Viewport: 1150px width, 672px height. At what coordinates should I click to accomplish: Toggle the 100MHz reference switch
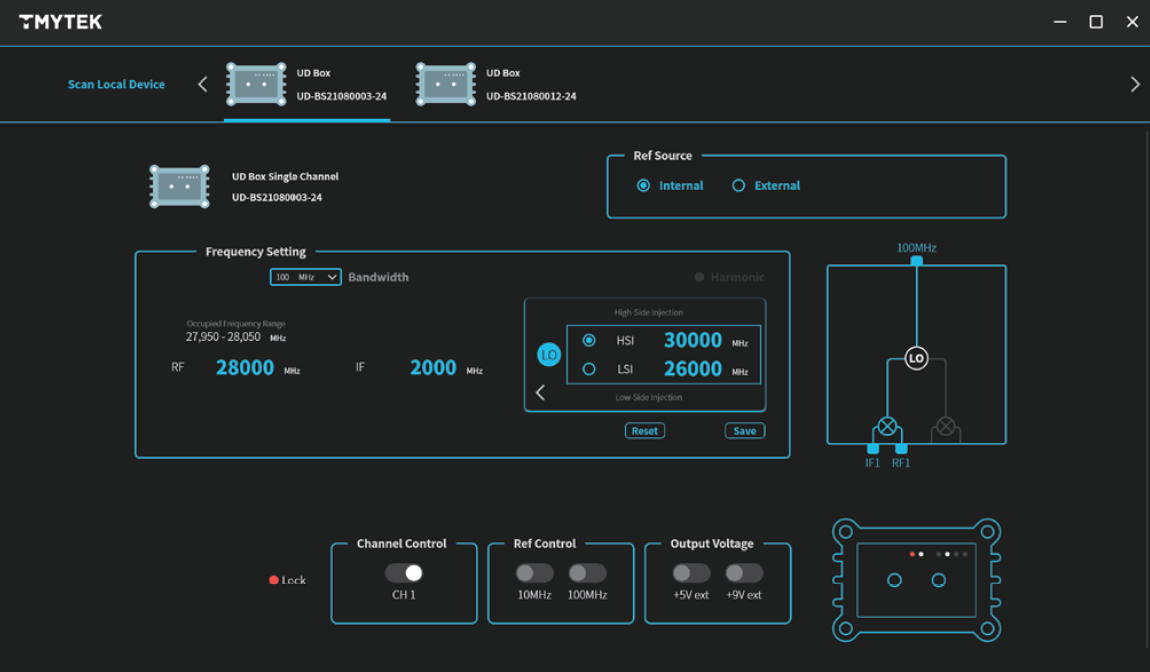pyautogui.click(x=587, y=573)
